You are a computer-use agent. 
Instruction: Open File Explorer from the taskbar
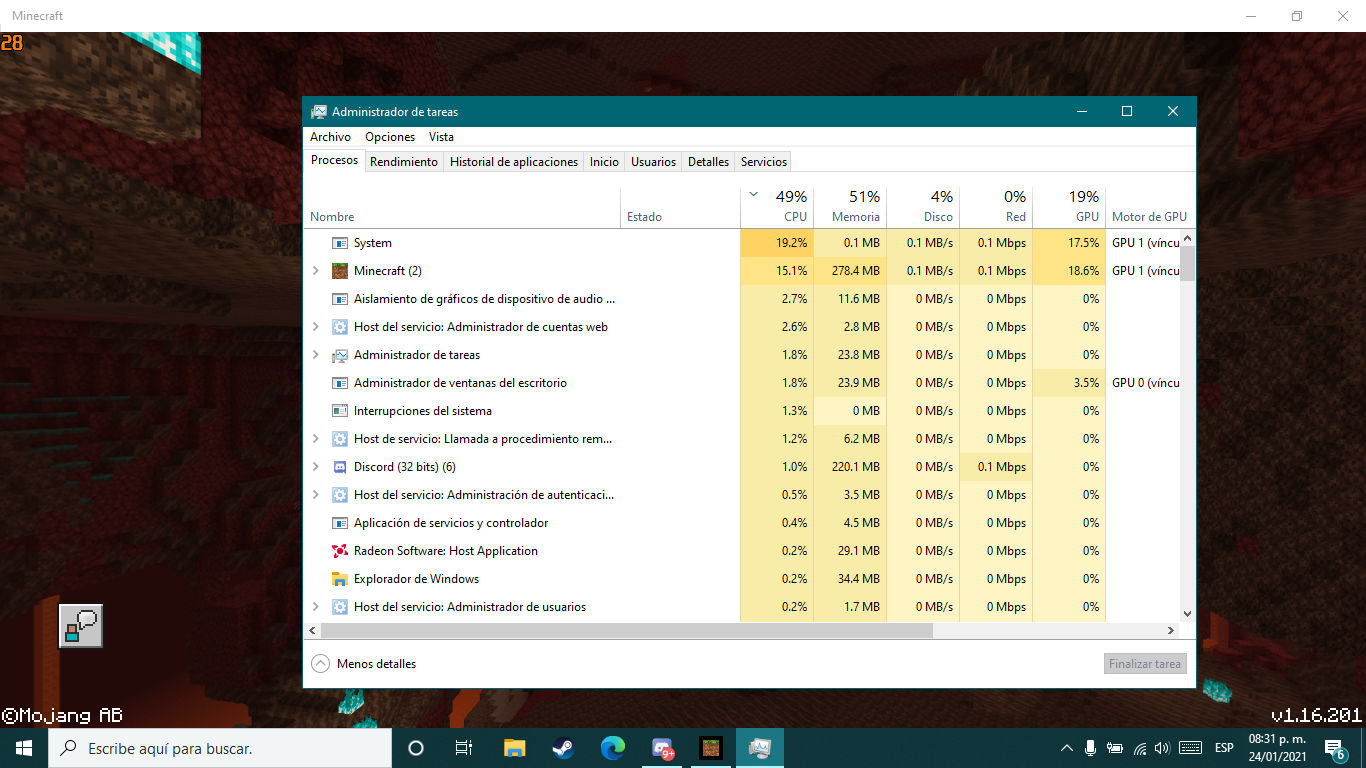tap(514, 748)
